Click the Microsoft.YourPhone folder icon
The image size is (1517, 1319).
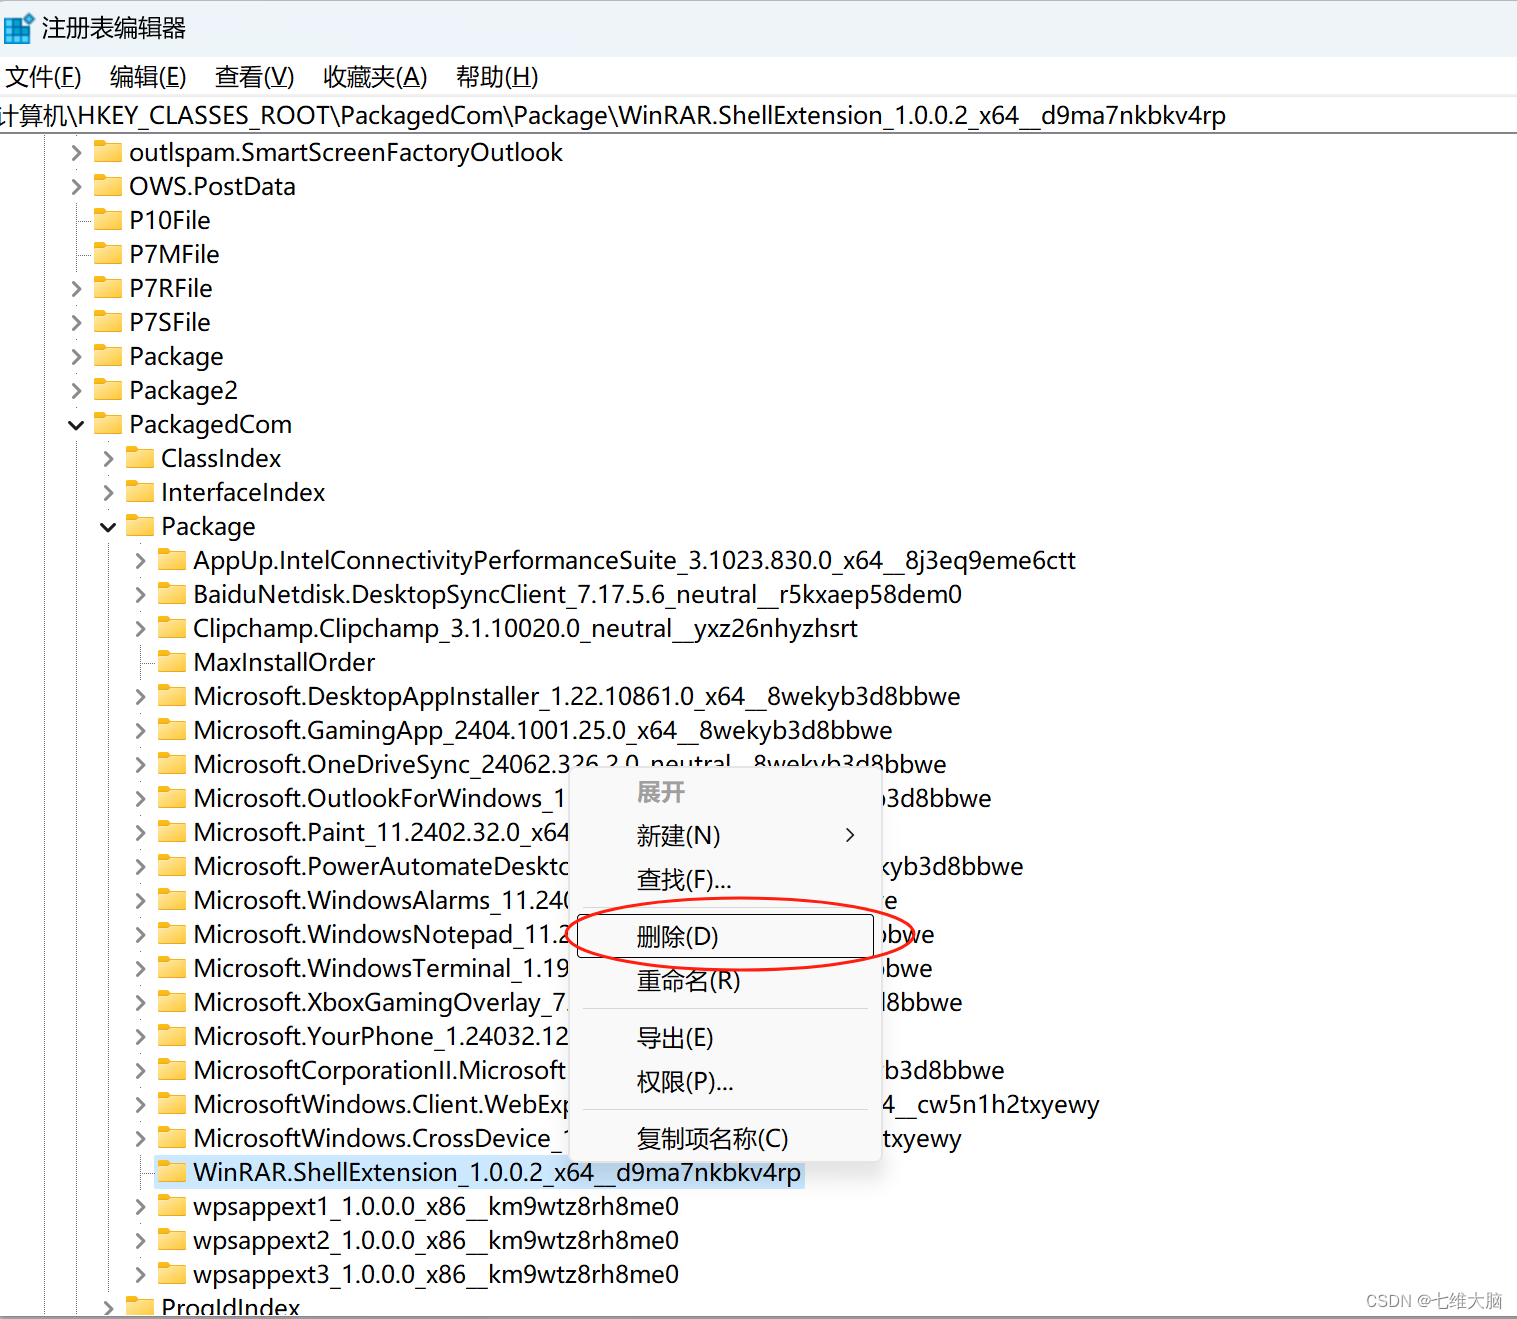(172, 1035)
